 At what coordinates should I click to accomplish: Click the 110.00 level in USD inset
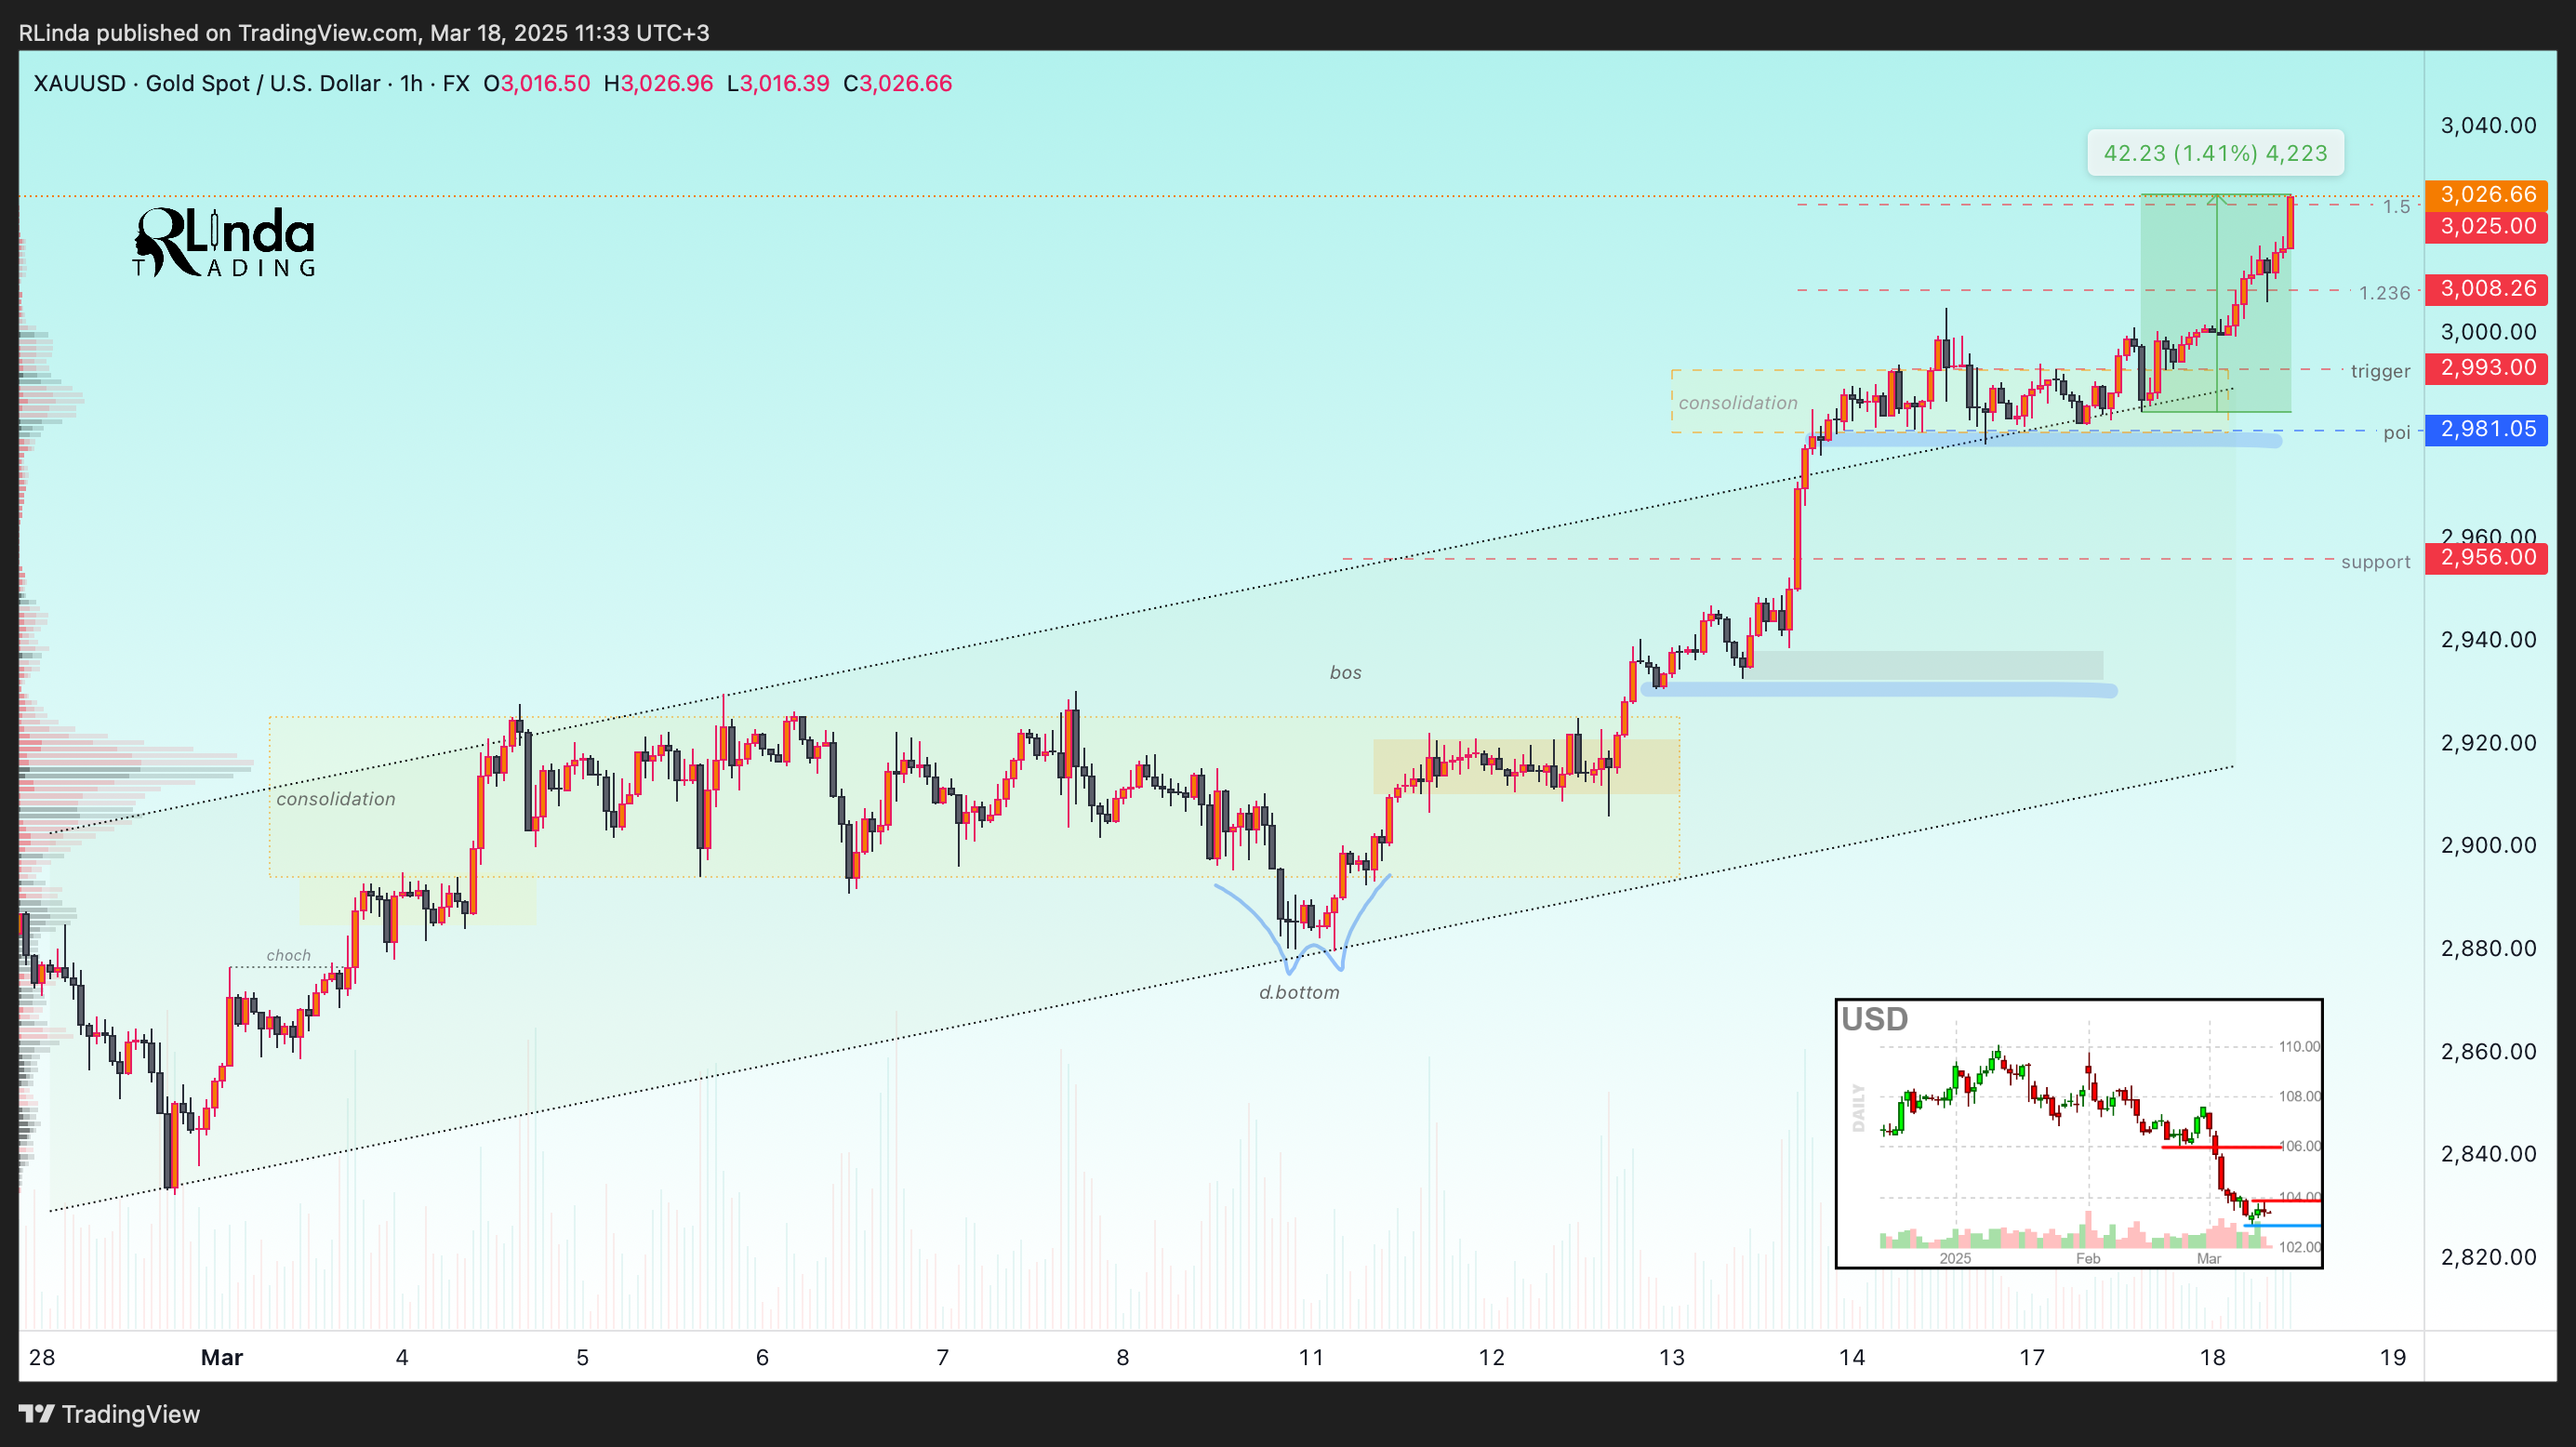tap(2299, 1047)
